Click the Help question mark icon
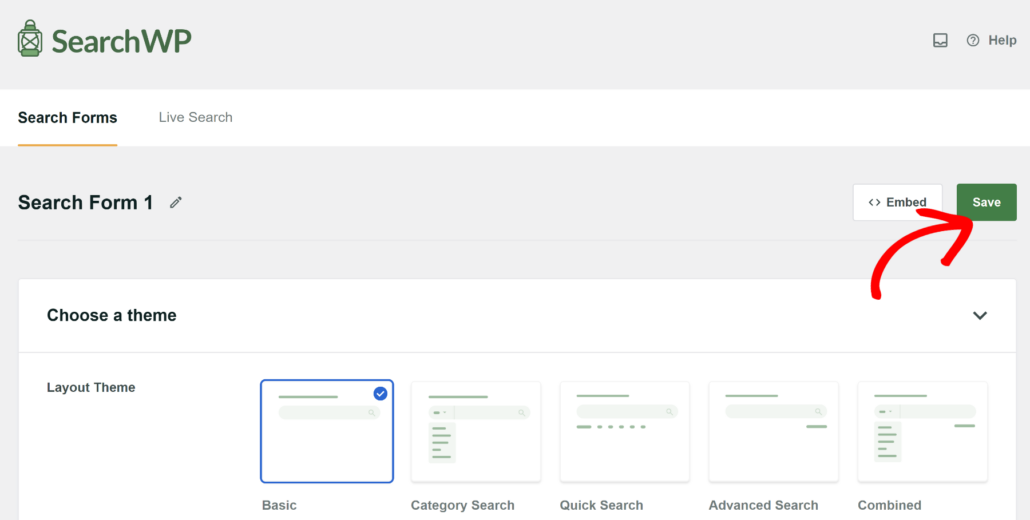 tap(973, 41)
